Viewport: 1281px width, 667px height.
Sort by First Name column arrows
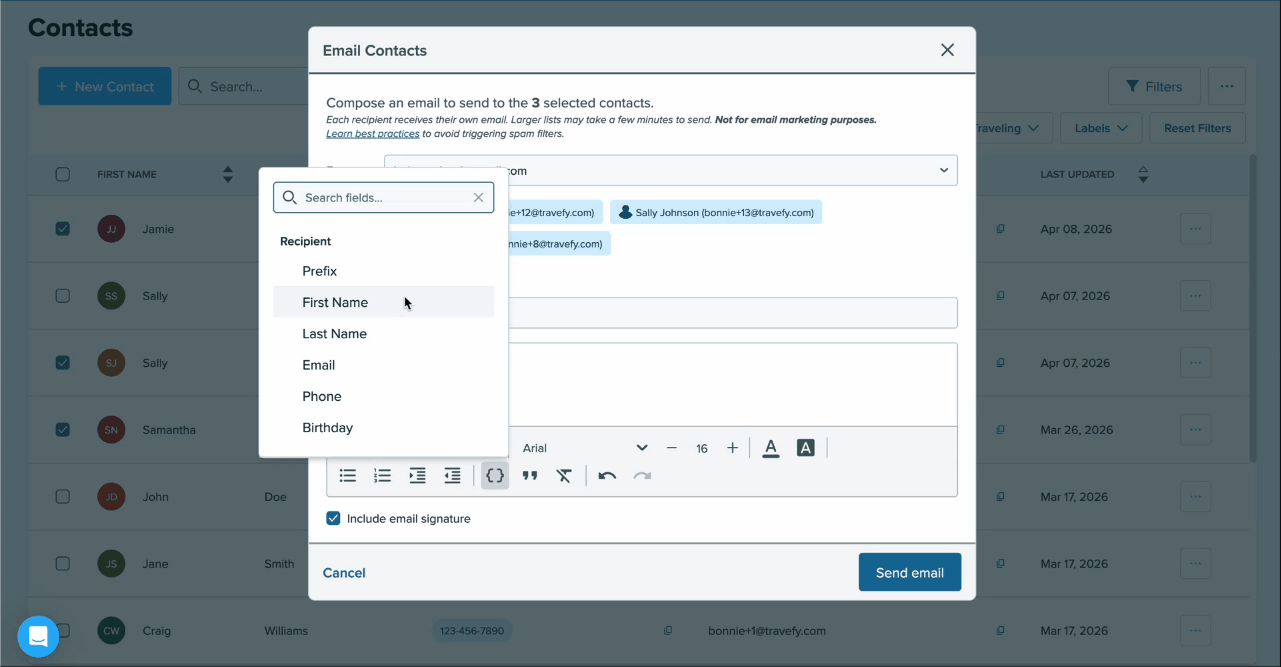tap(228, 174)
